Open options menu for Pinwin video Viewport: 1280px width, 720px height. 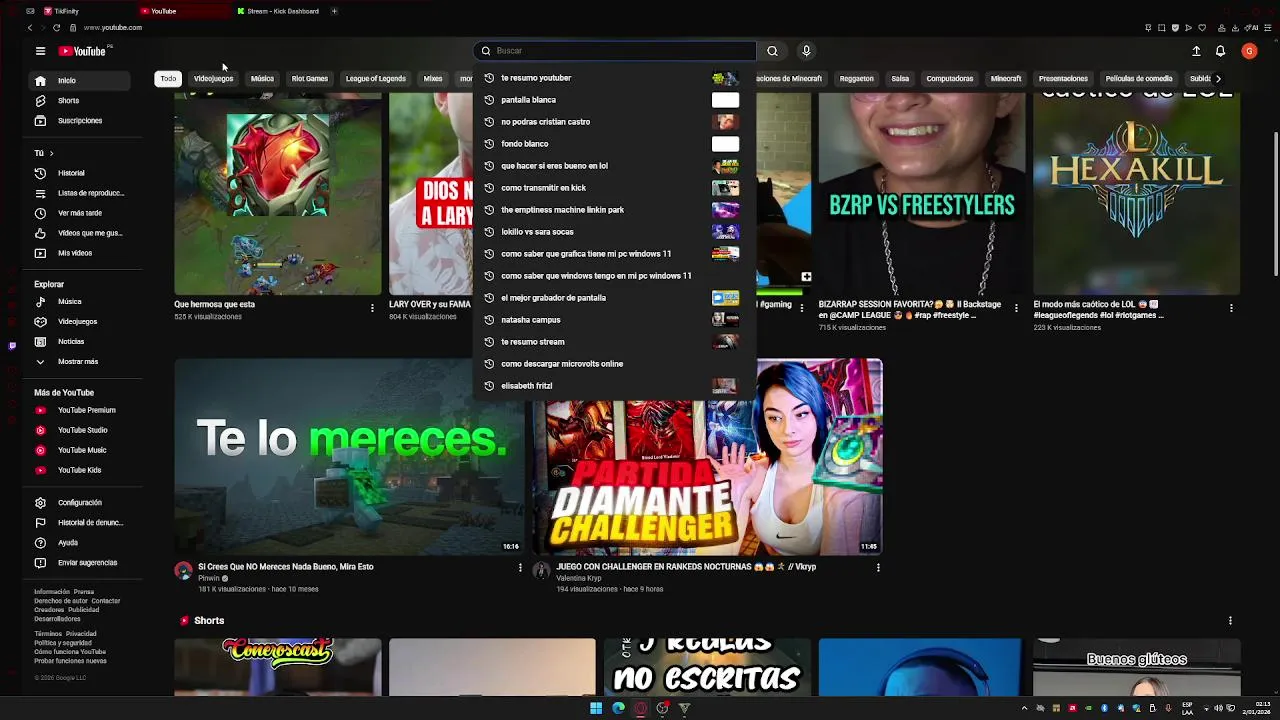click(520, 567)
